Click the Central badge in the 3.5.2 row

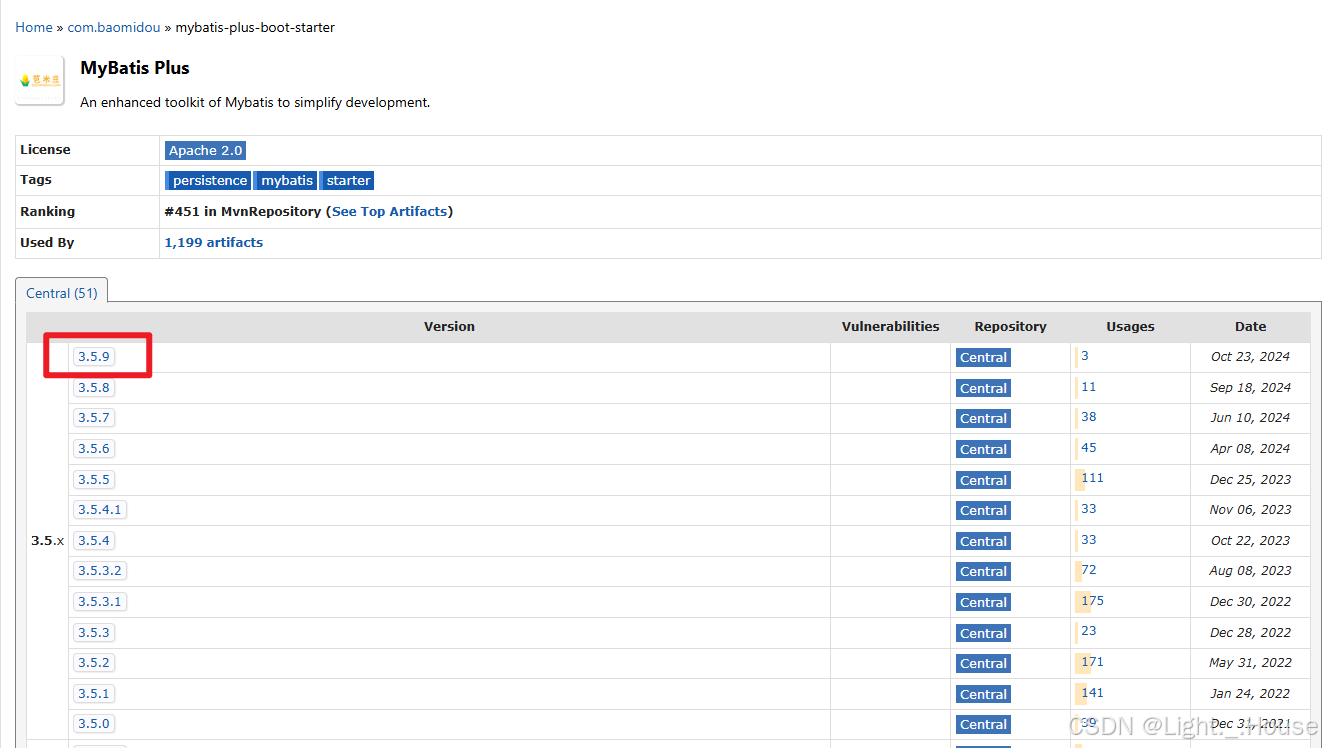(983, 664)
